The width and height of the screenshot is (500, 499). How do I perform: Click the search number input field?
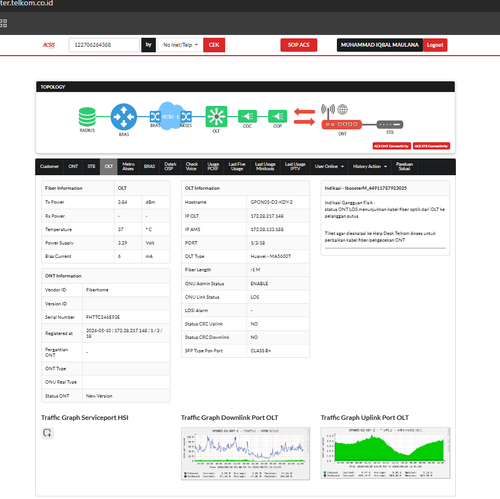click(104, 45)
